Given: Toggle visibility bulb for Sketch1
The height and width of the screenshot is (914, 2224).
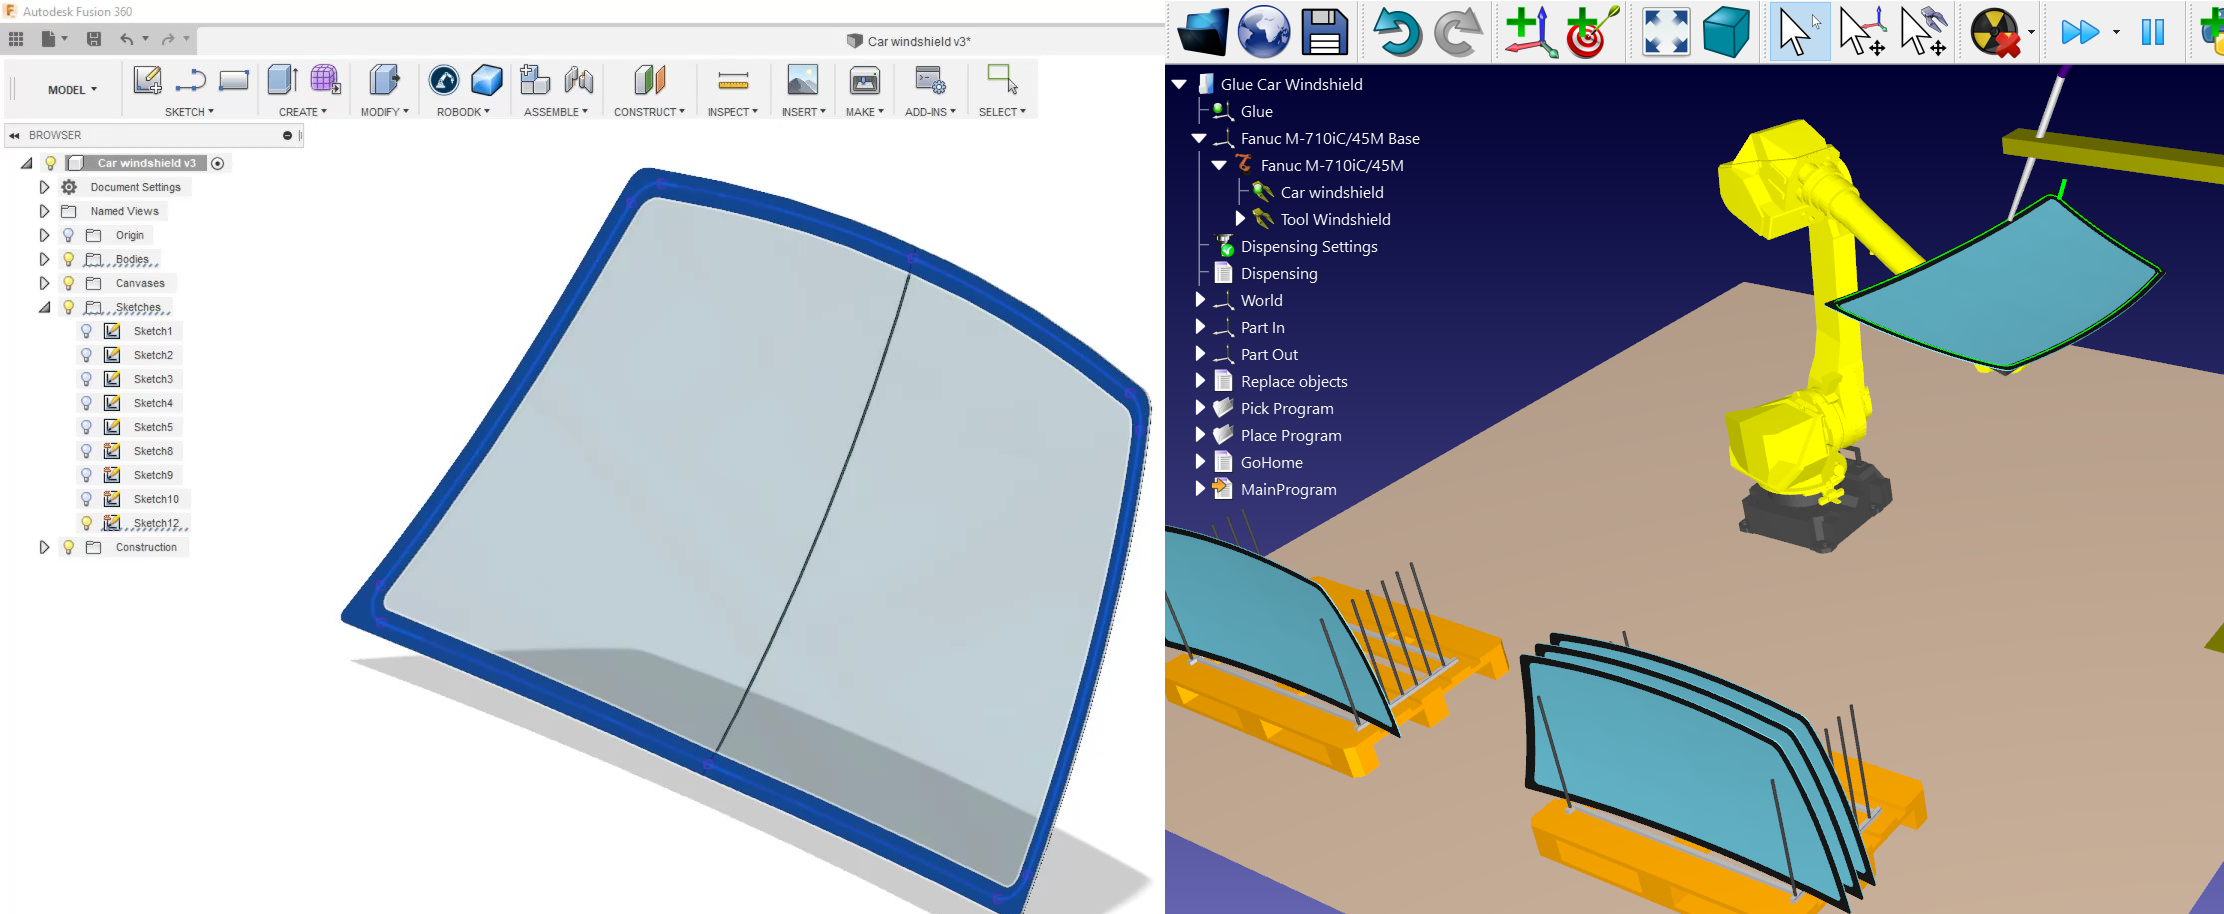Looking at the screenshot, I should (86, 331).
